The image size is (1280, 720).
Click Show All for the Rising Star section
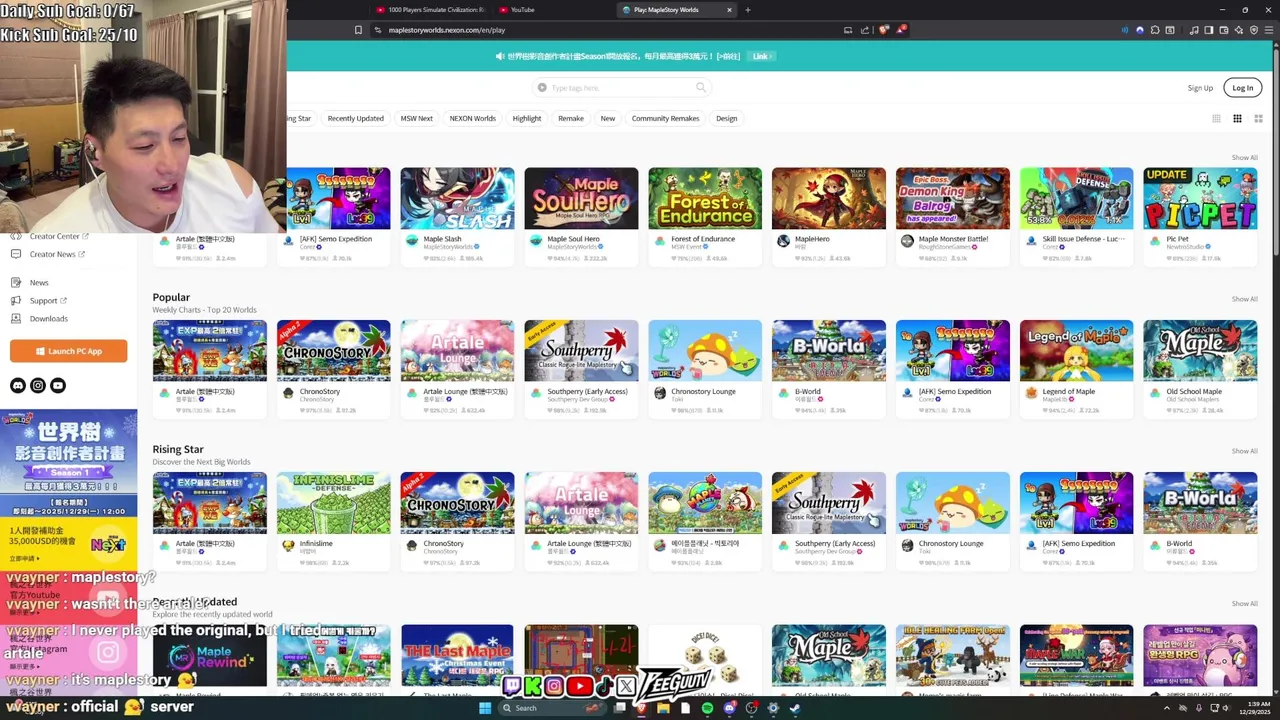1244,451
